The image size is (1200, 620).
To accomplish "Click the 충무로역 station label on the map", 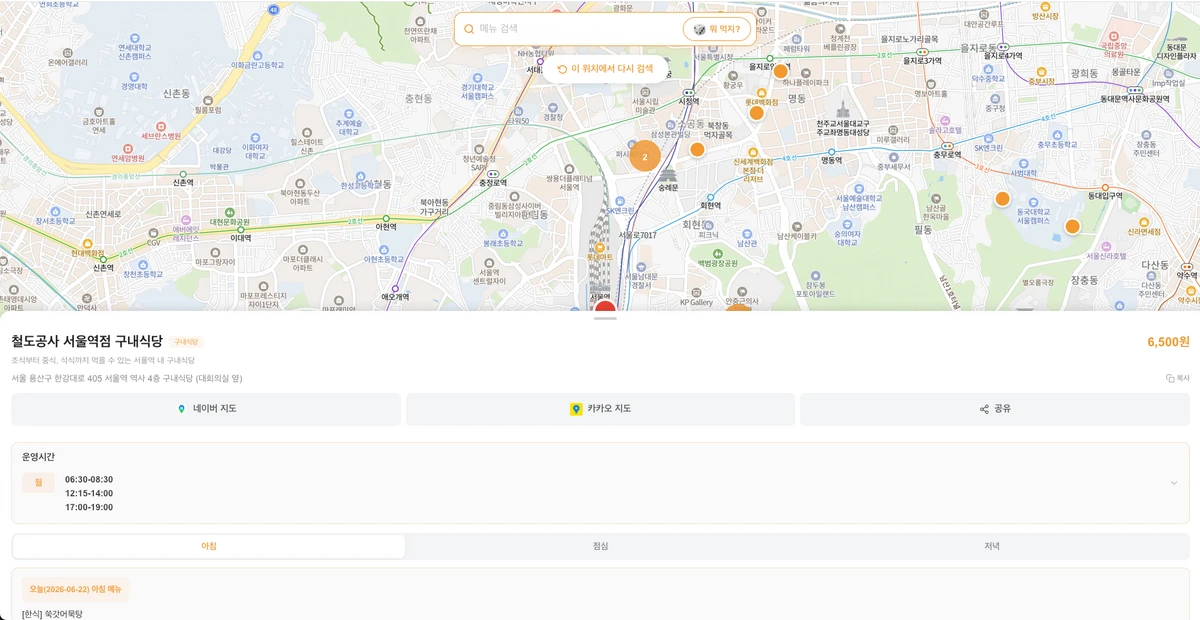I will [947, 155].
